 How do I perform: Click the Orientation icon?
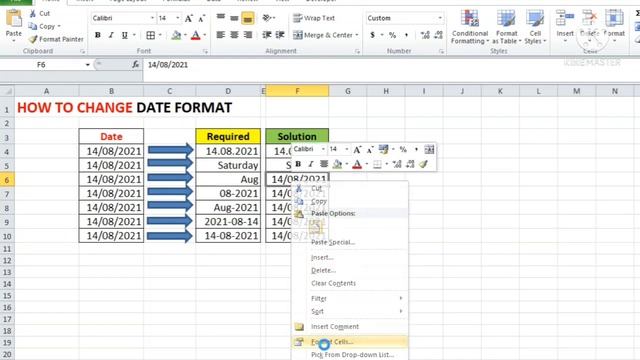pos(267,18)
